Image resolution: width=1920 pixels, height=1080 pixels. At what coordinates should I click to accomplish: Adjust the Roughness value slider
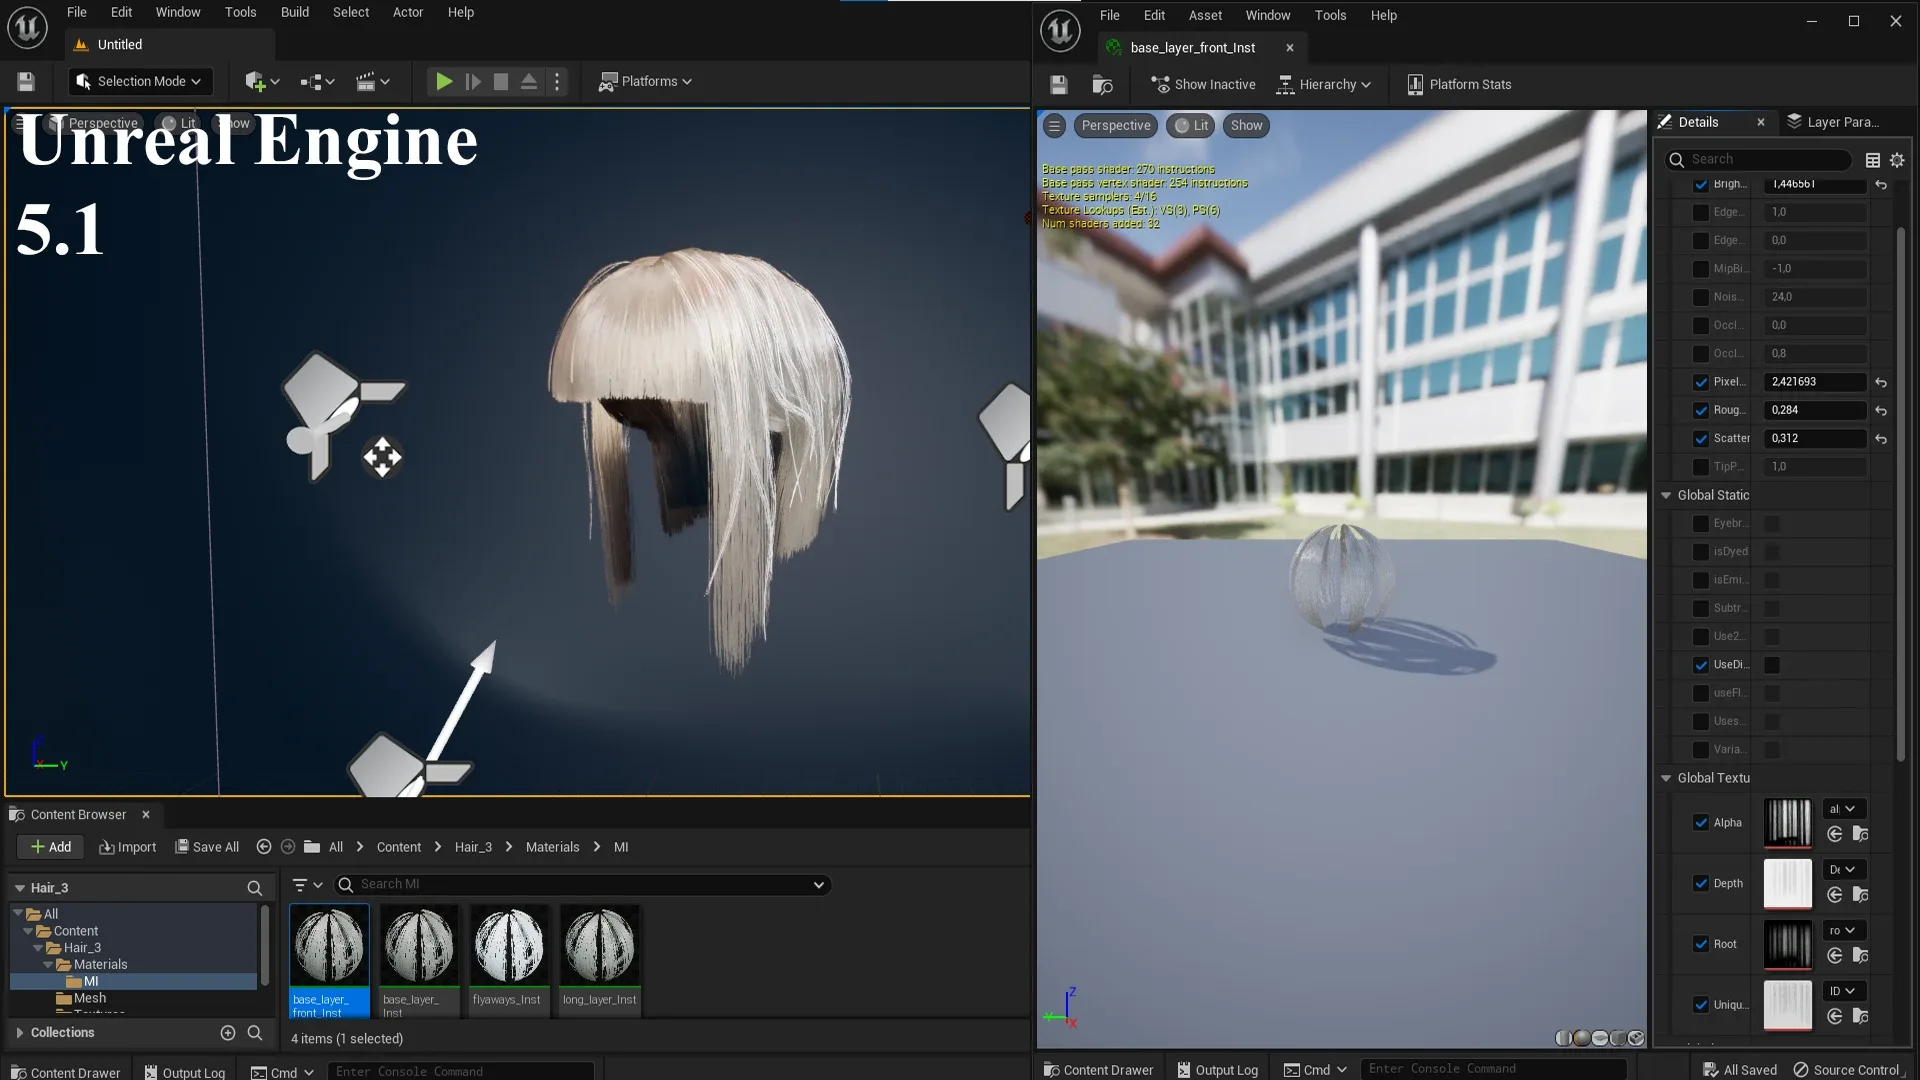(x=1814, y=410)
